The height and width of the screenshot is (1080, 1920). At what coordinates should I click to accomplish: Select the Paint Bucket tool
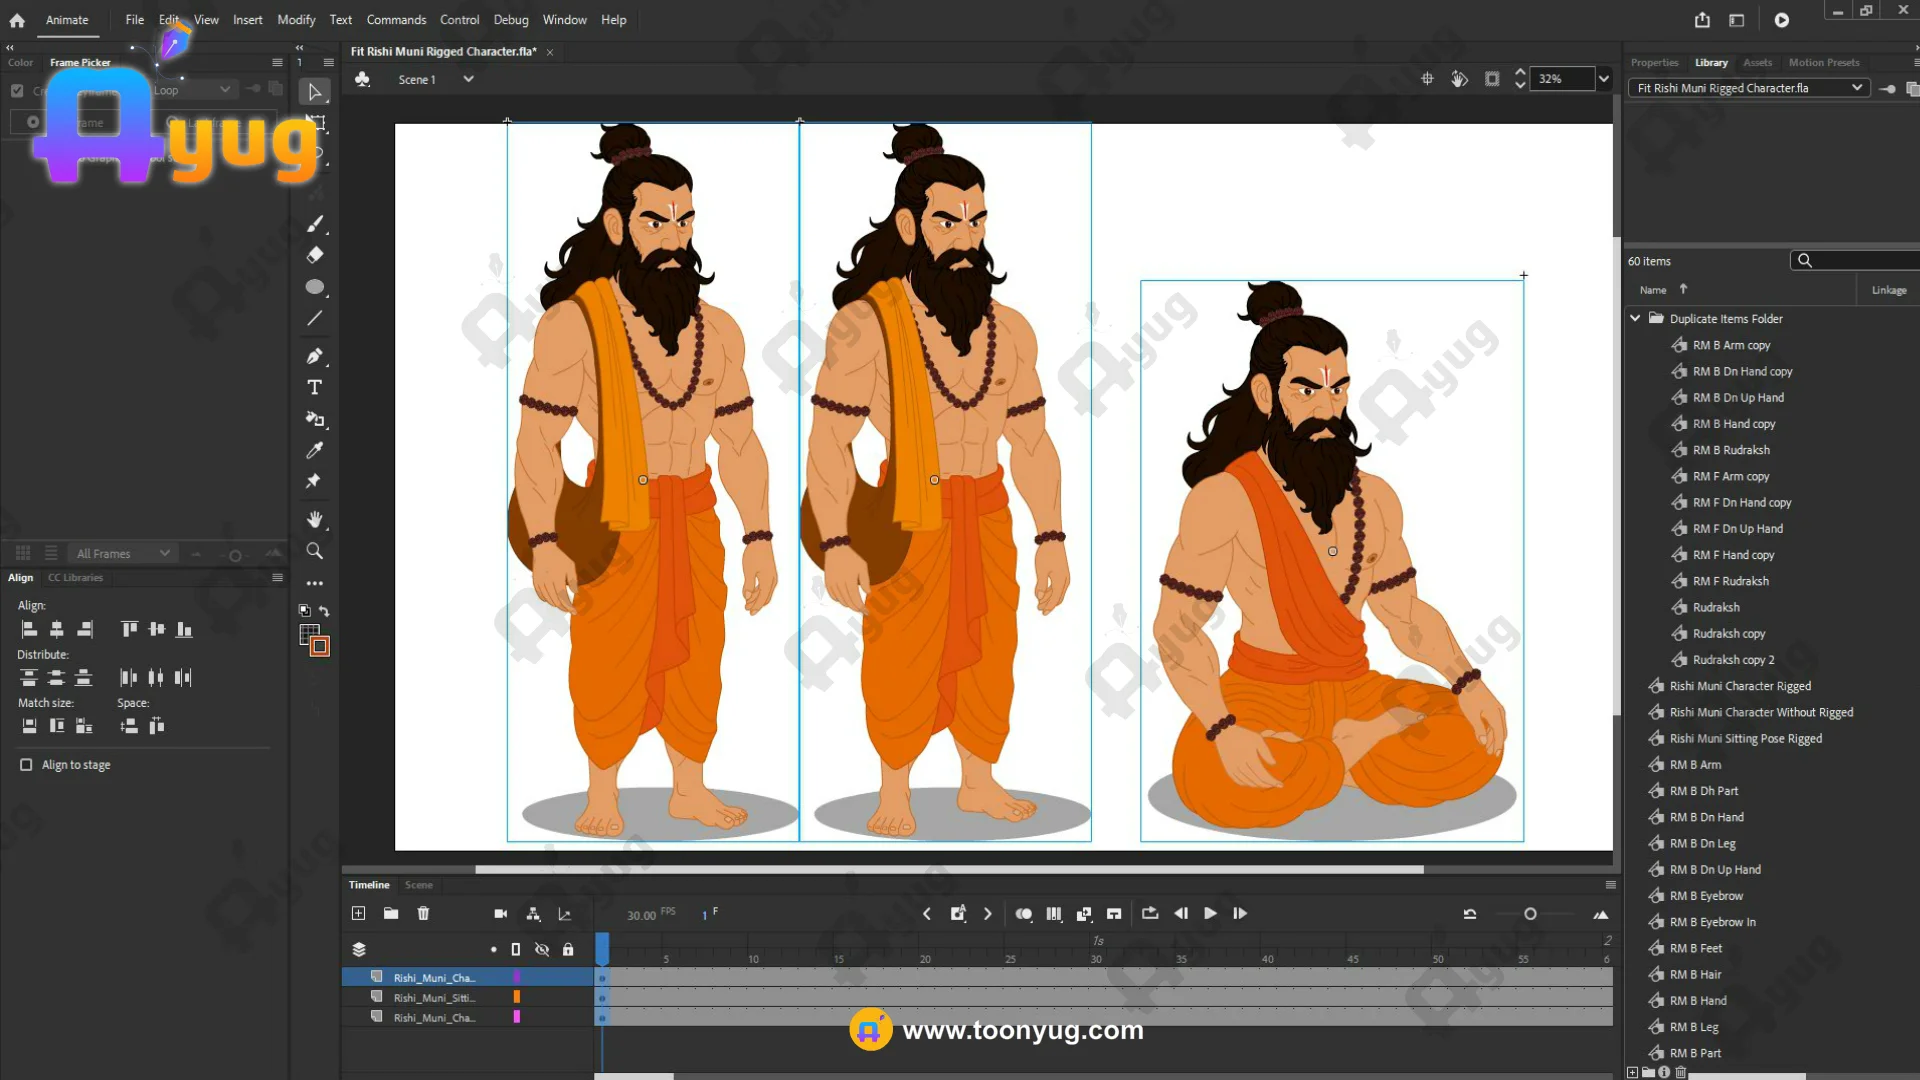(x=314, y=419)
